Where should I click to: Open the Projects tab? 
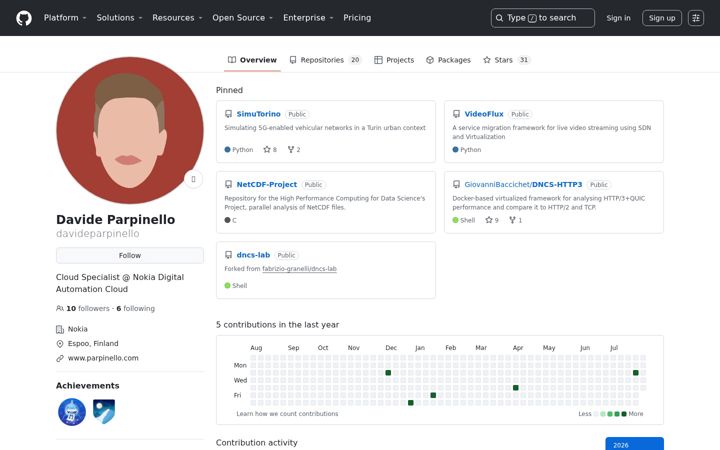pyautogui.click(x=394, y=60)
